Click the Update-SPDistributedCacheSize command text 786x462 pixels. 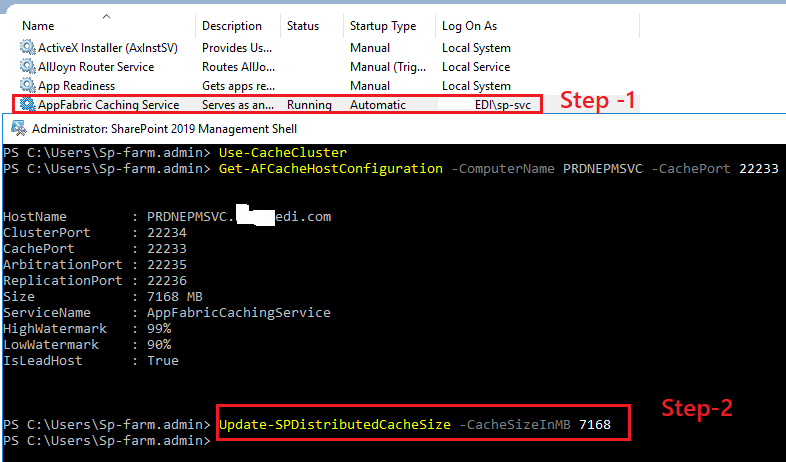click(335, 425)
